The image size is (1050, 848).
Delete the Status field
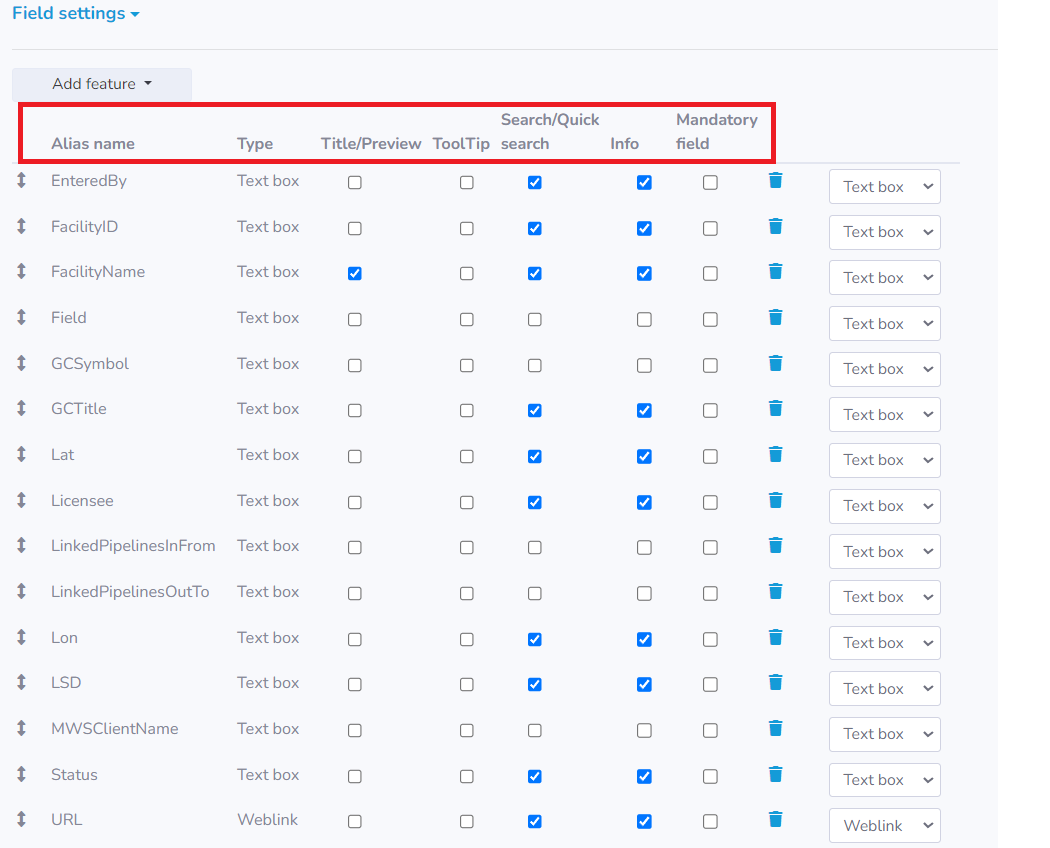pyautogui.click(x=775, y=774)
